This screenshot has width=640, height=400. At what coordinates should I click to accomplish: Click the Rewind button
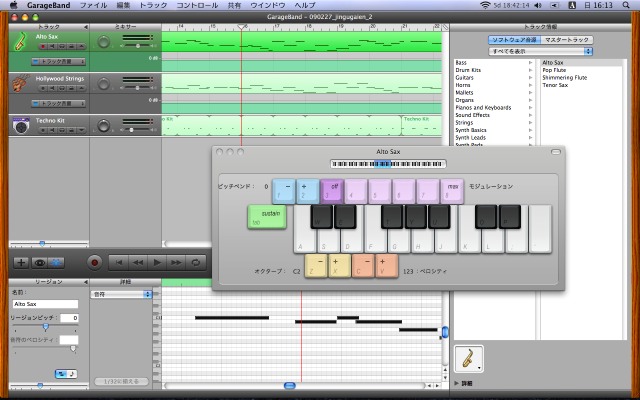click(x=138, y=262)
